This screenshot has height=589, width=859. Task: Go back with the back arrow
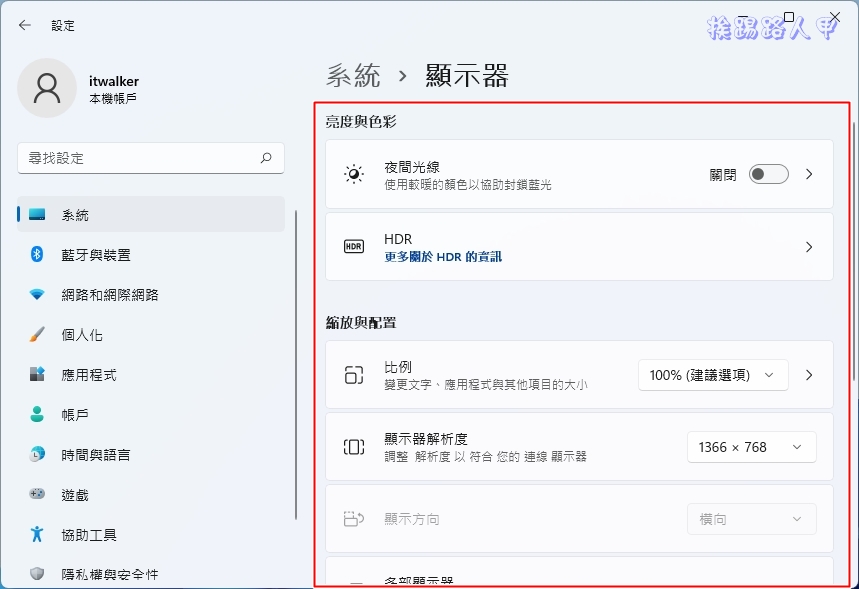(x=25, y=25)
